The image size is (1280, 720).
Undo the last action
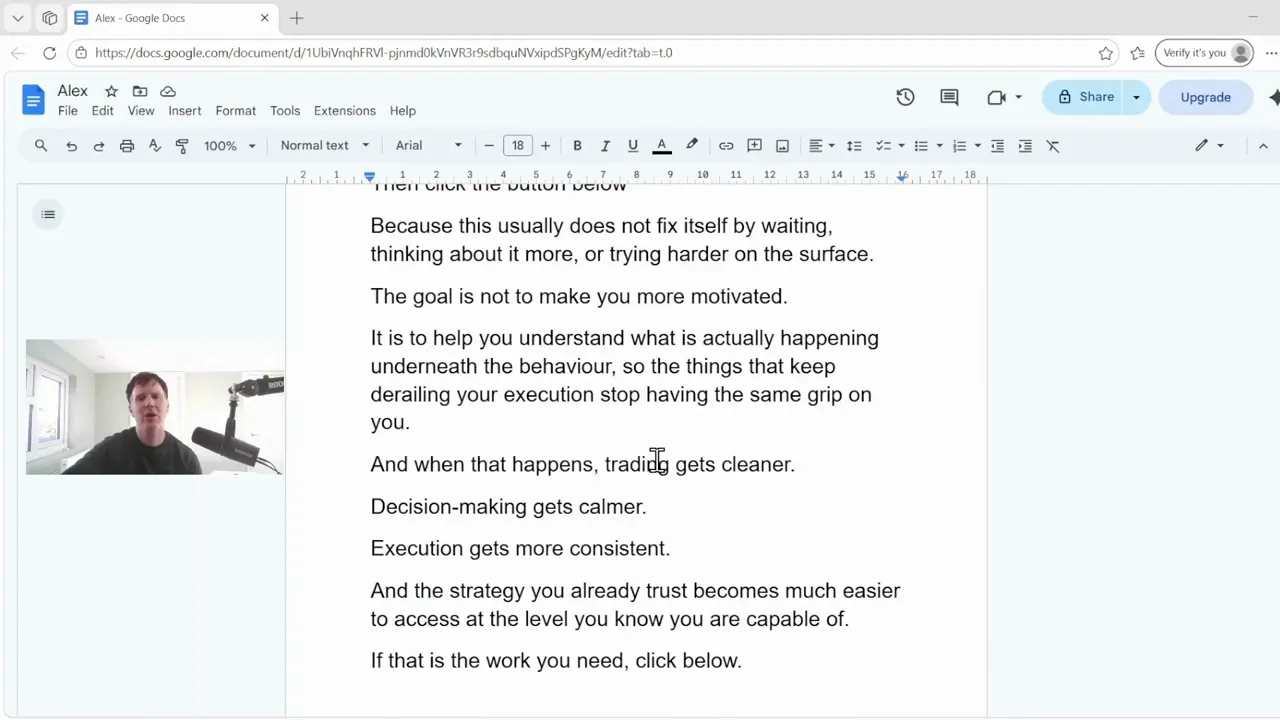point(71,146)
